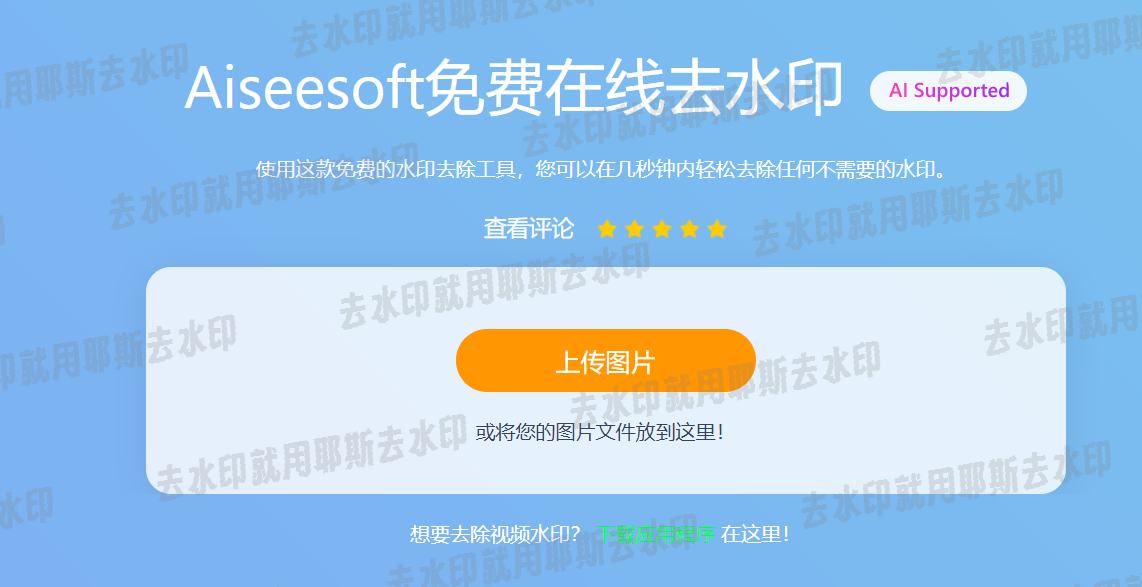The image size is (1142, 587).
Task: Click the second yellow rating star
Action: pyautogui.click(x=634, y=229)
